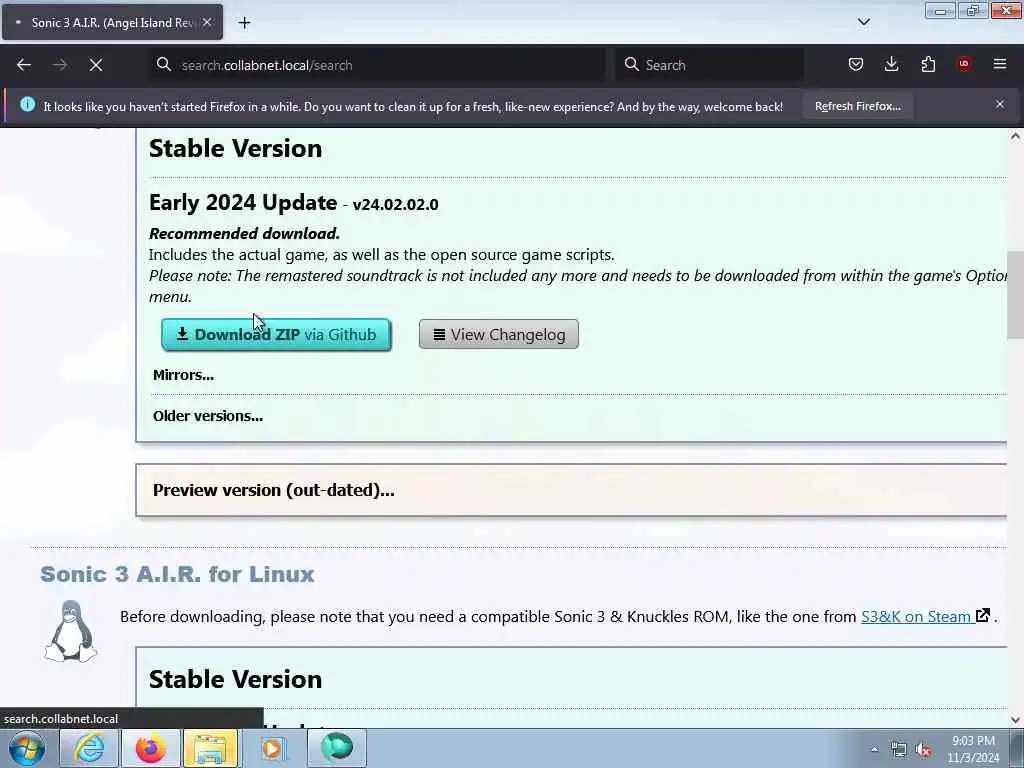
Task: Click the uBlock Origin toolbar icon
Action: tap(964, 64)
